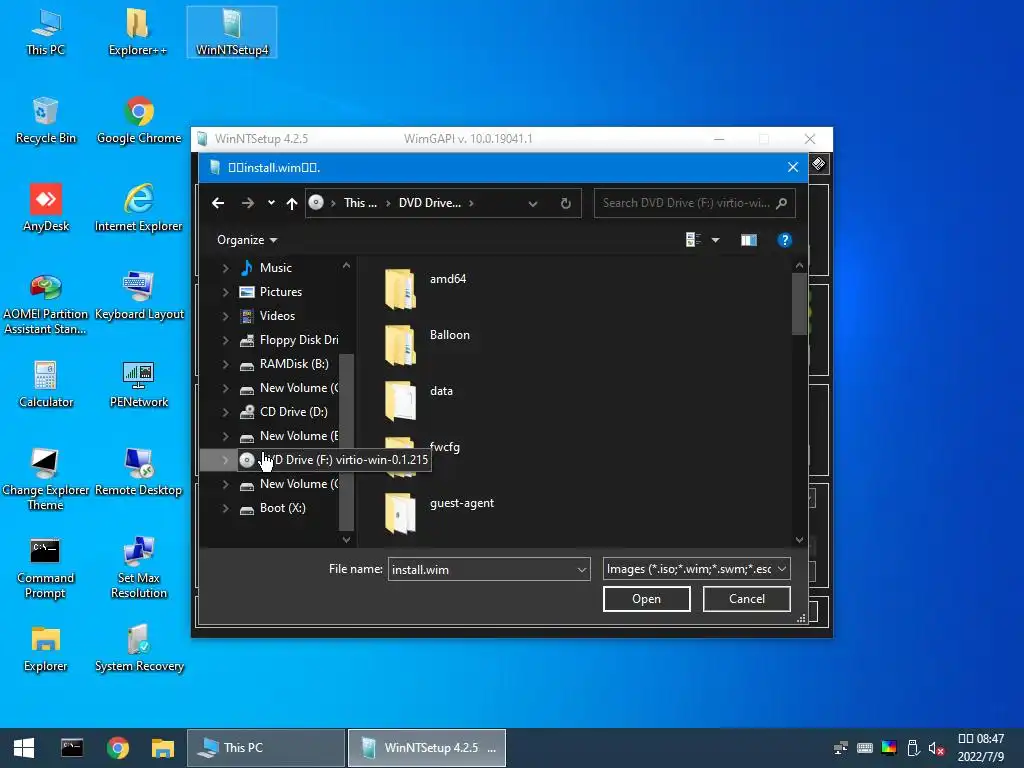Open the PENetwork desktop icon
This screenshot has height=768, width=1024.
(x=138, y=385)
